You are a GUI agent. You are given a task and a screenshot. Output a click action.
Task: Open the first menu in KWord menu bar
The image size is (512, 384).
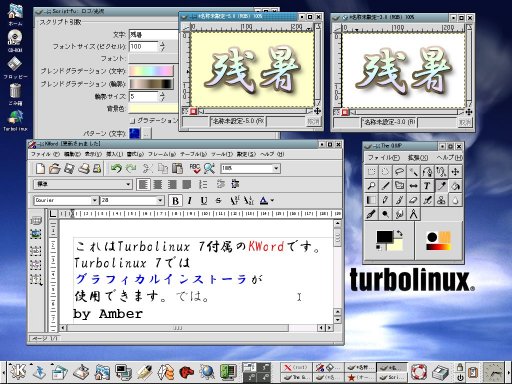tap(45, 154)
